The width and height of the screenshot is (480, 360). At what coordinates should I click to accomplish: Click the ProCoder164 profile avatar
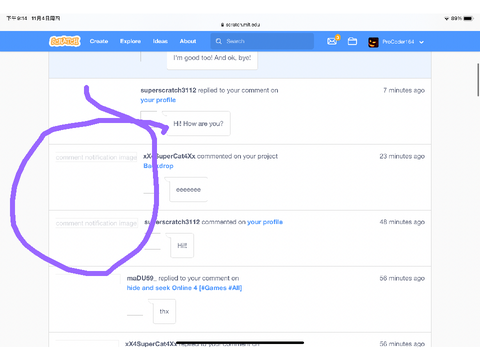373,42
